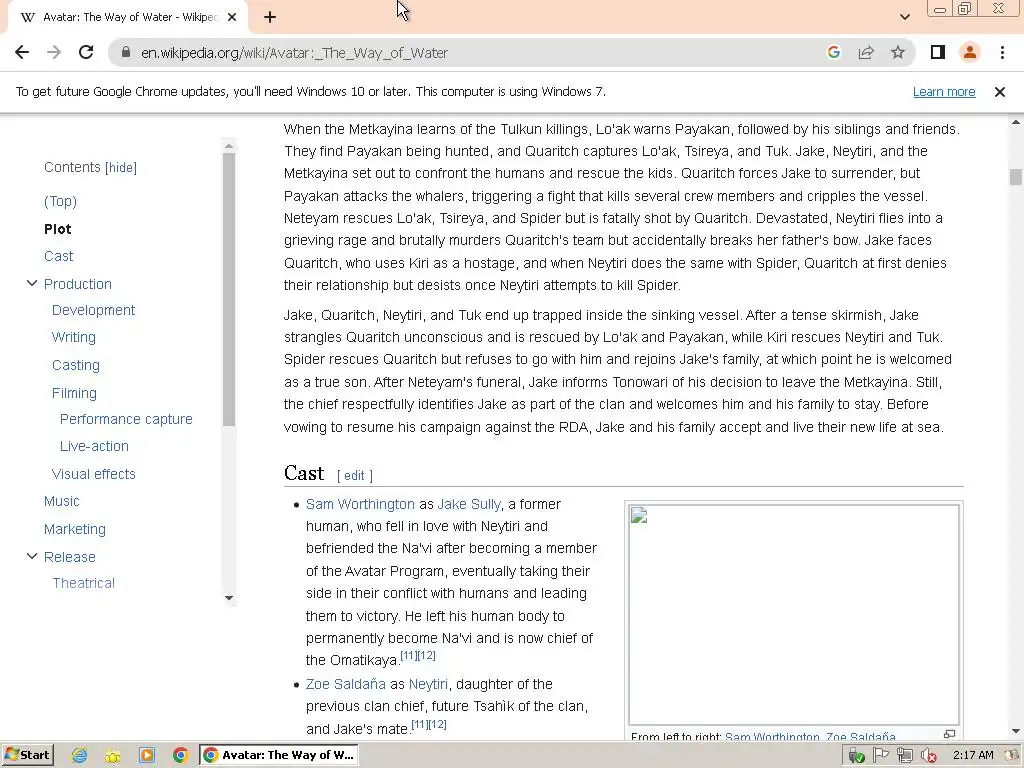Open the Windows Start menu

coord(27,755)
